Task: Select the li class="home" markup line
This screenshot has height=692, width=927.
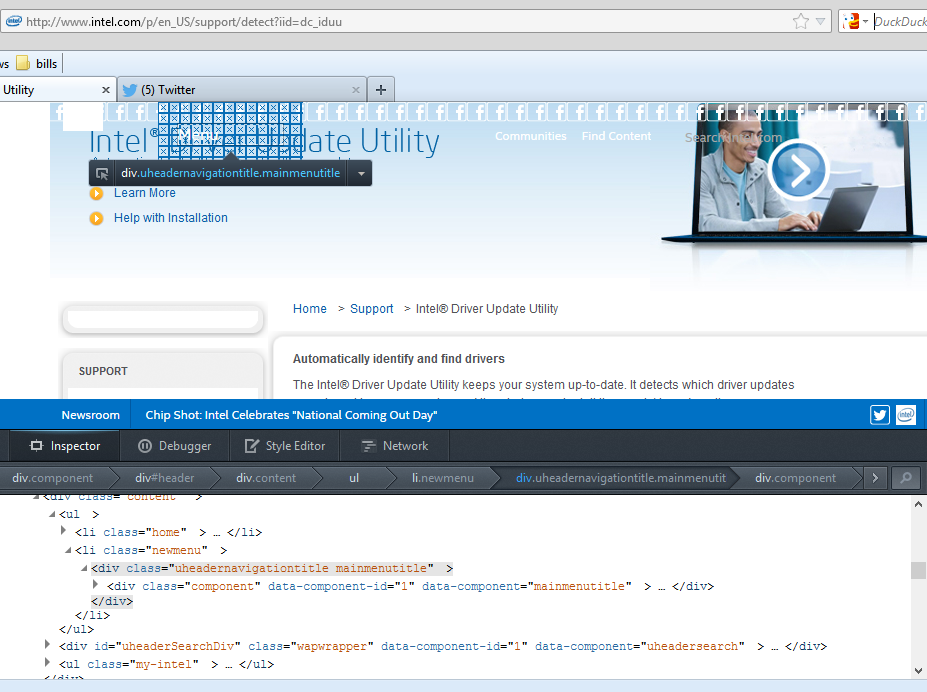Action: point(168,532)
